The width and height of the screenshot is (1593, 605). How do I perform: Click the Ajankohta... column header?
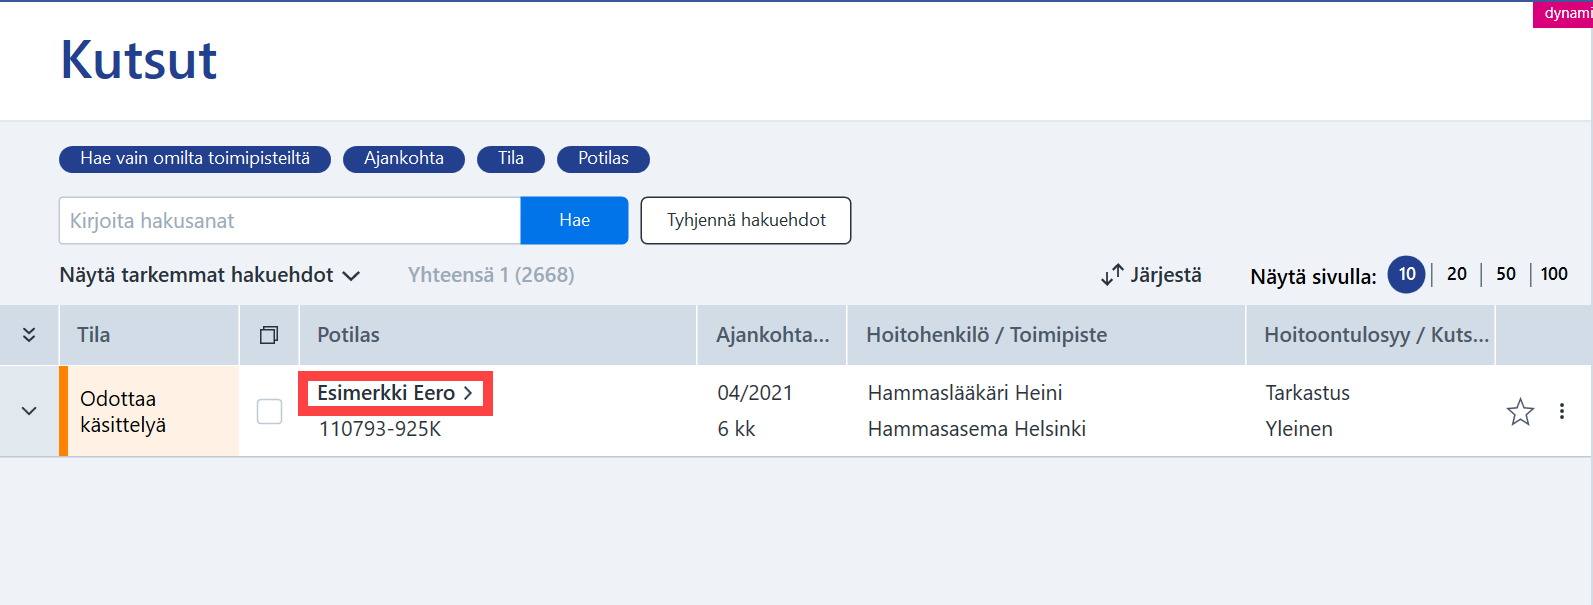pyautogui.click(x=772, y=335)
